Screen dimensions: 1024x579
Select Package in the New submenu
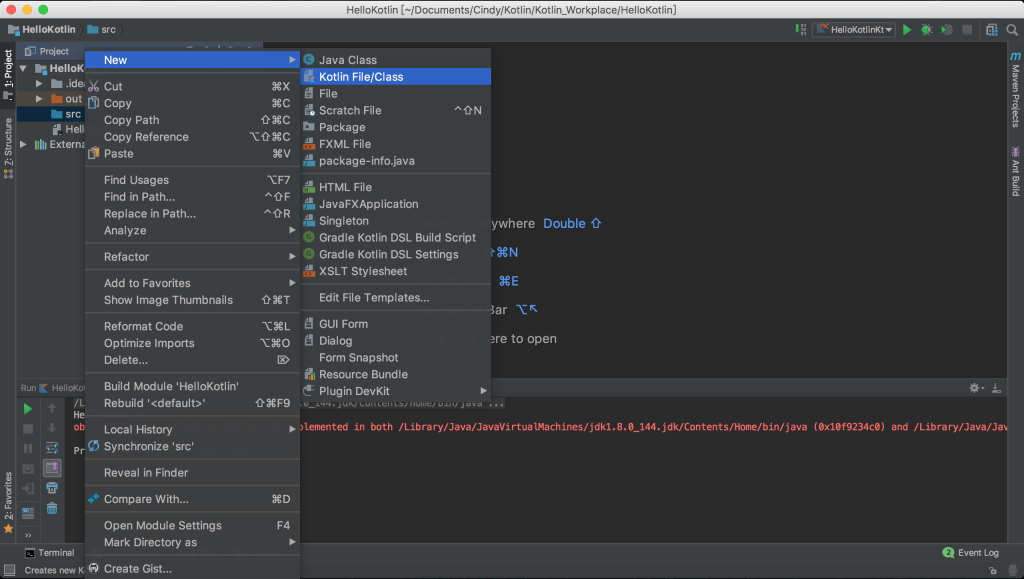coord(395,127)
